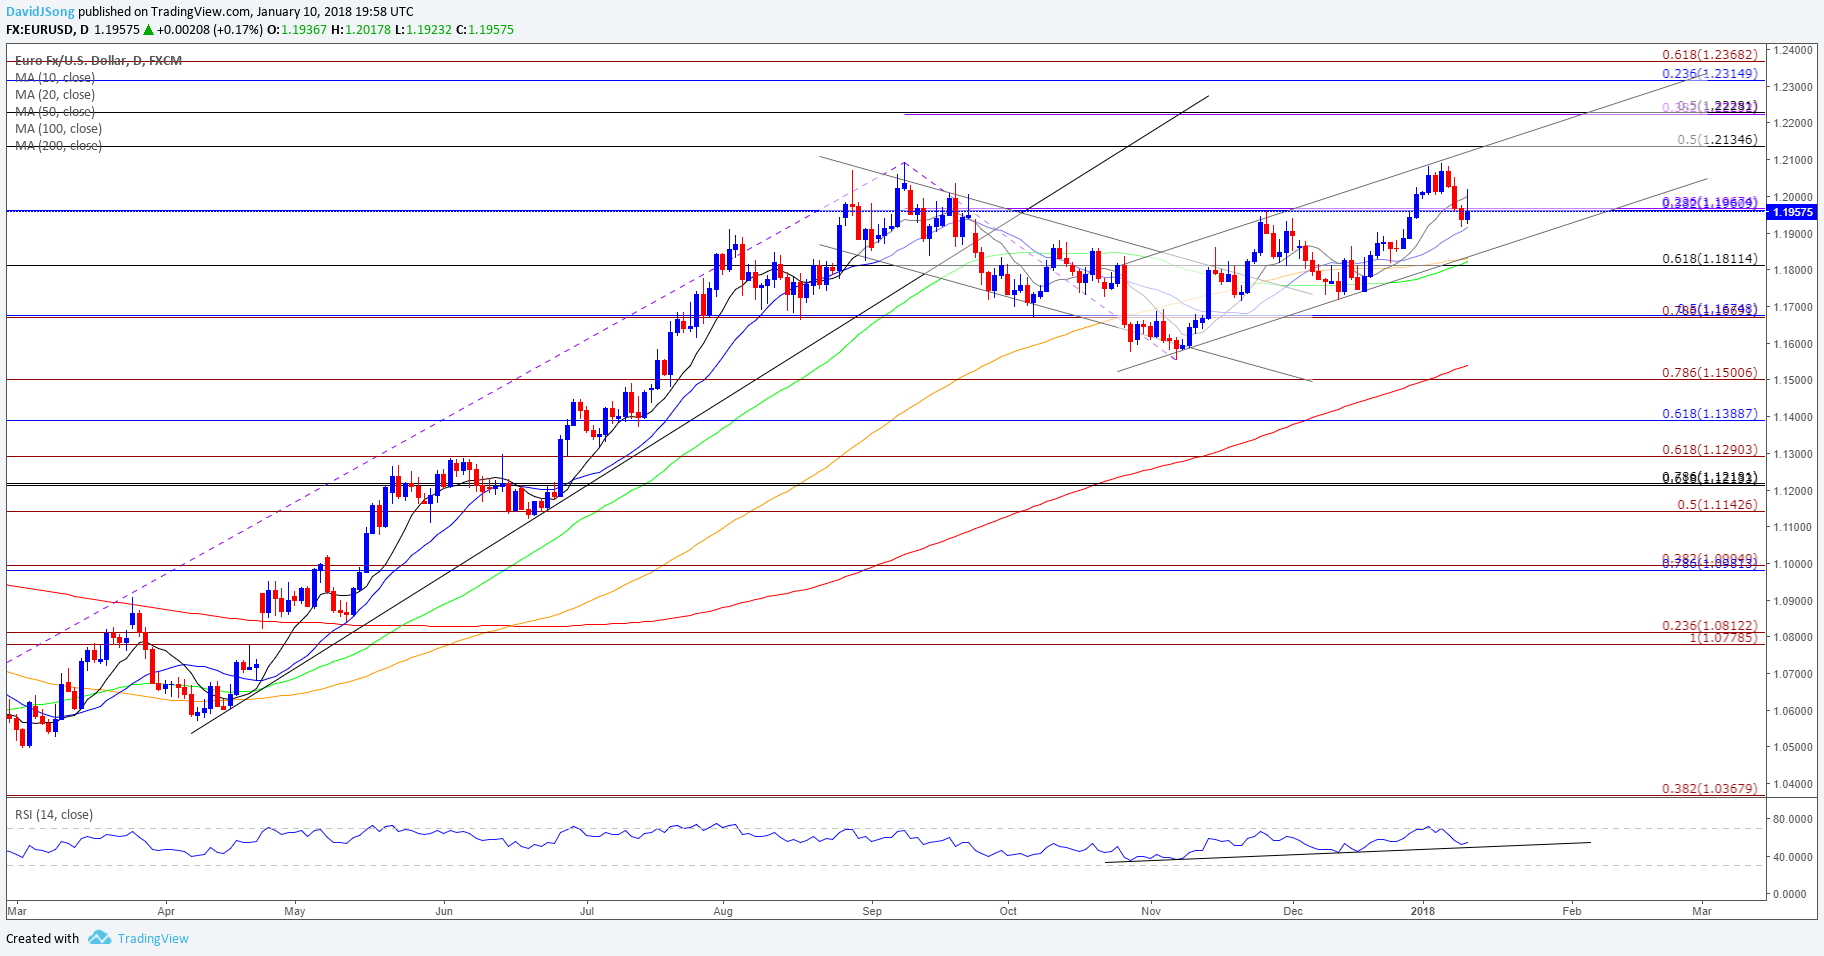
Task: Click the Nov label on the time axis
Action: 1151,911
